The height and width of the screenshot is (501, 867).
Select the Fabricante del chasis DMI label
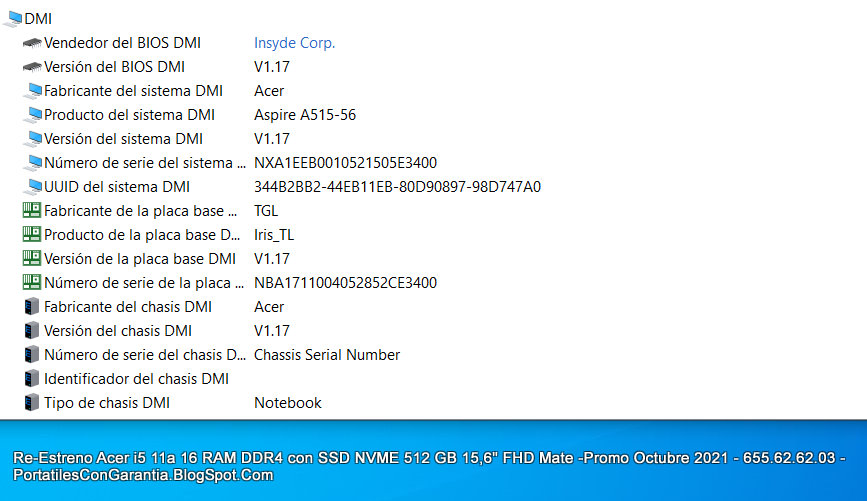pos(128,307)
